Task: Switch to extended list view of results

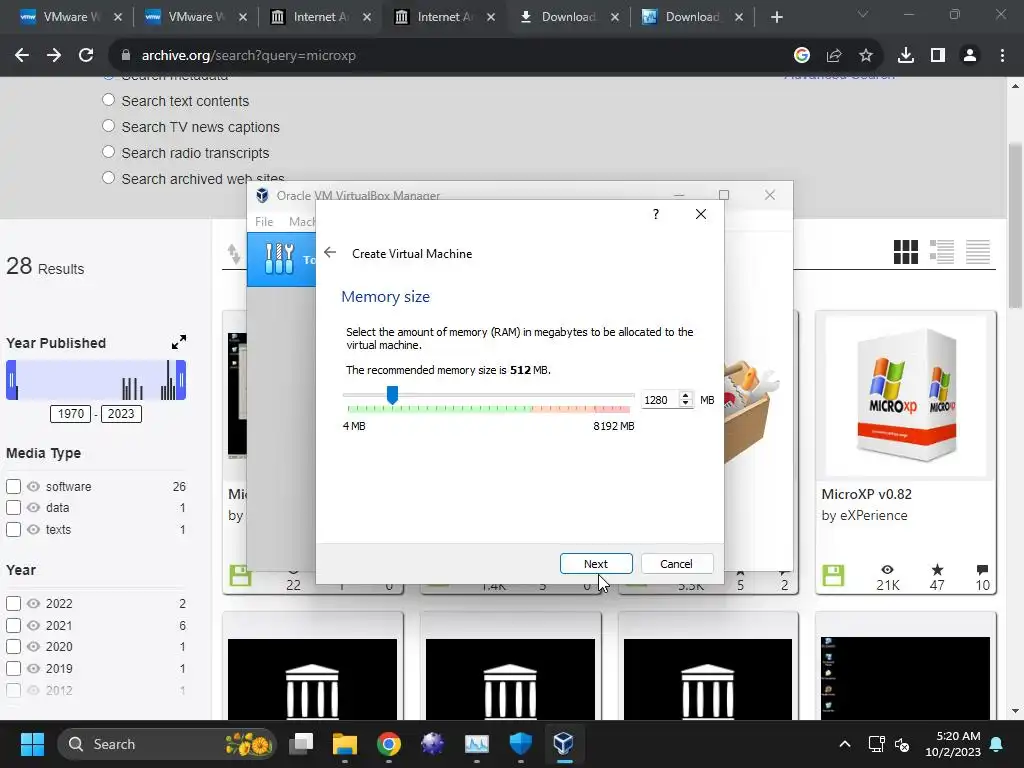Action: click(x=942, y=251)
